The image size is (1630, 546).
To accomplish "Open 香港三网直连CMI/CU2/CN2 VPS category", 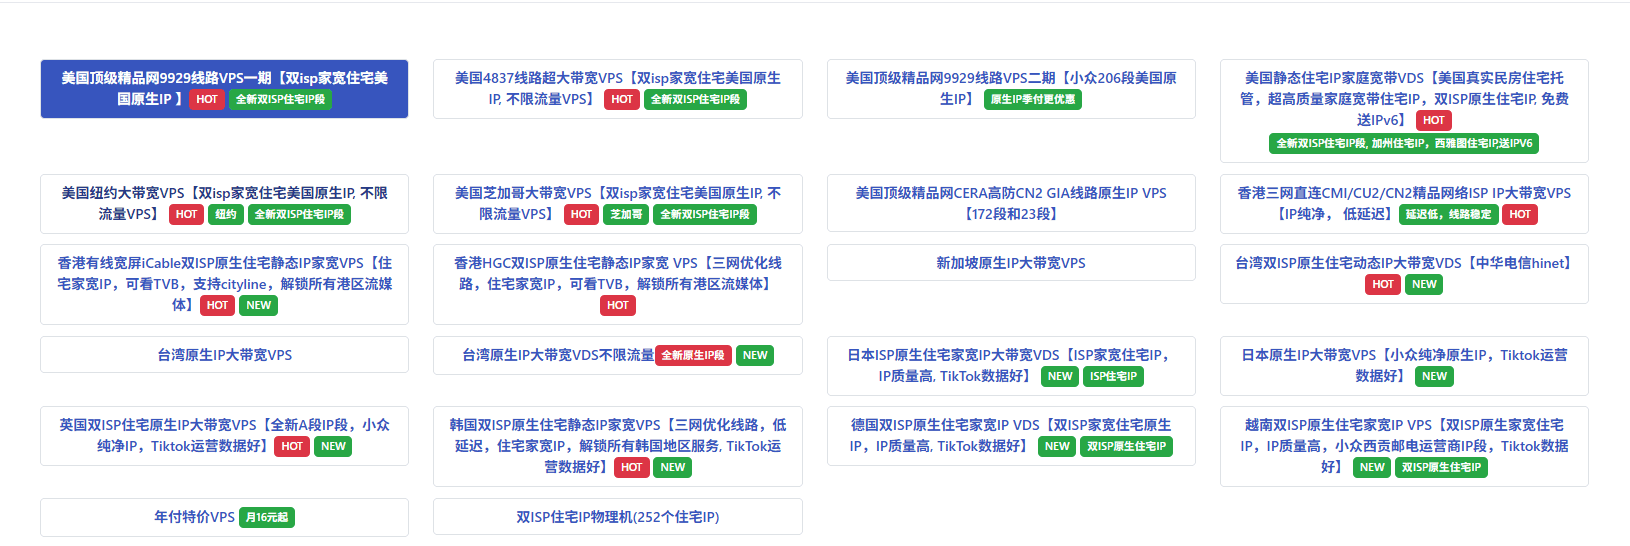I will [x=1404, y=204].
